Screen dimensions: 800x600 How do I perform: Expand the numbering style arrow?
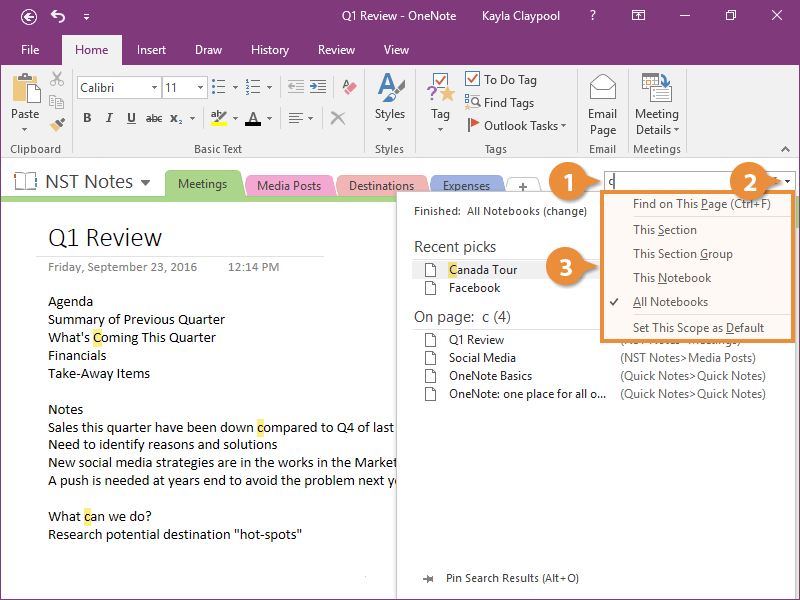(269, 88)
